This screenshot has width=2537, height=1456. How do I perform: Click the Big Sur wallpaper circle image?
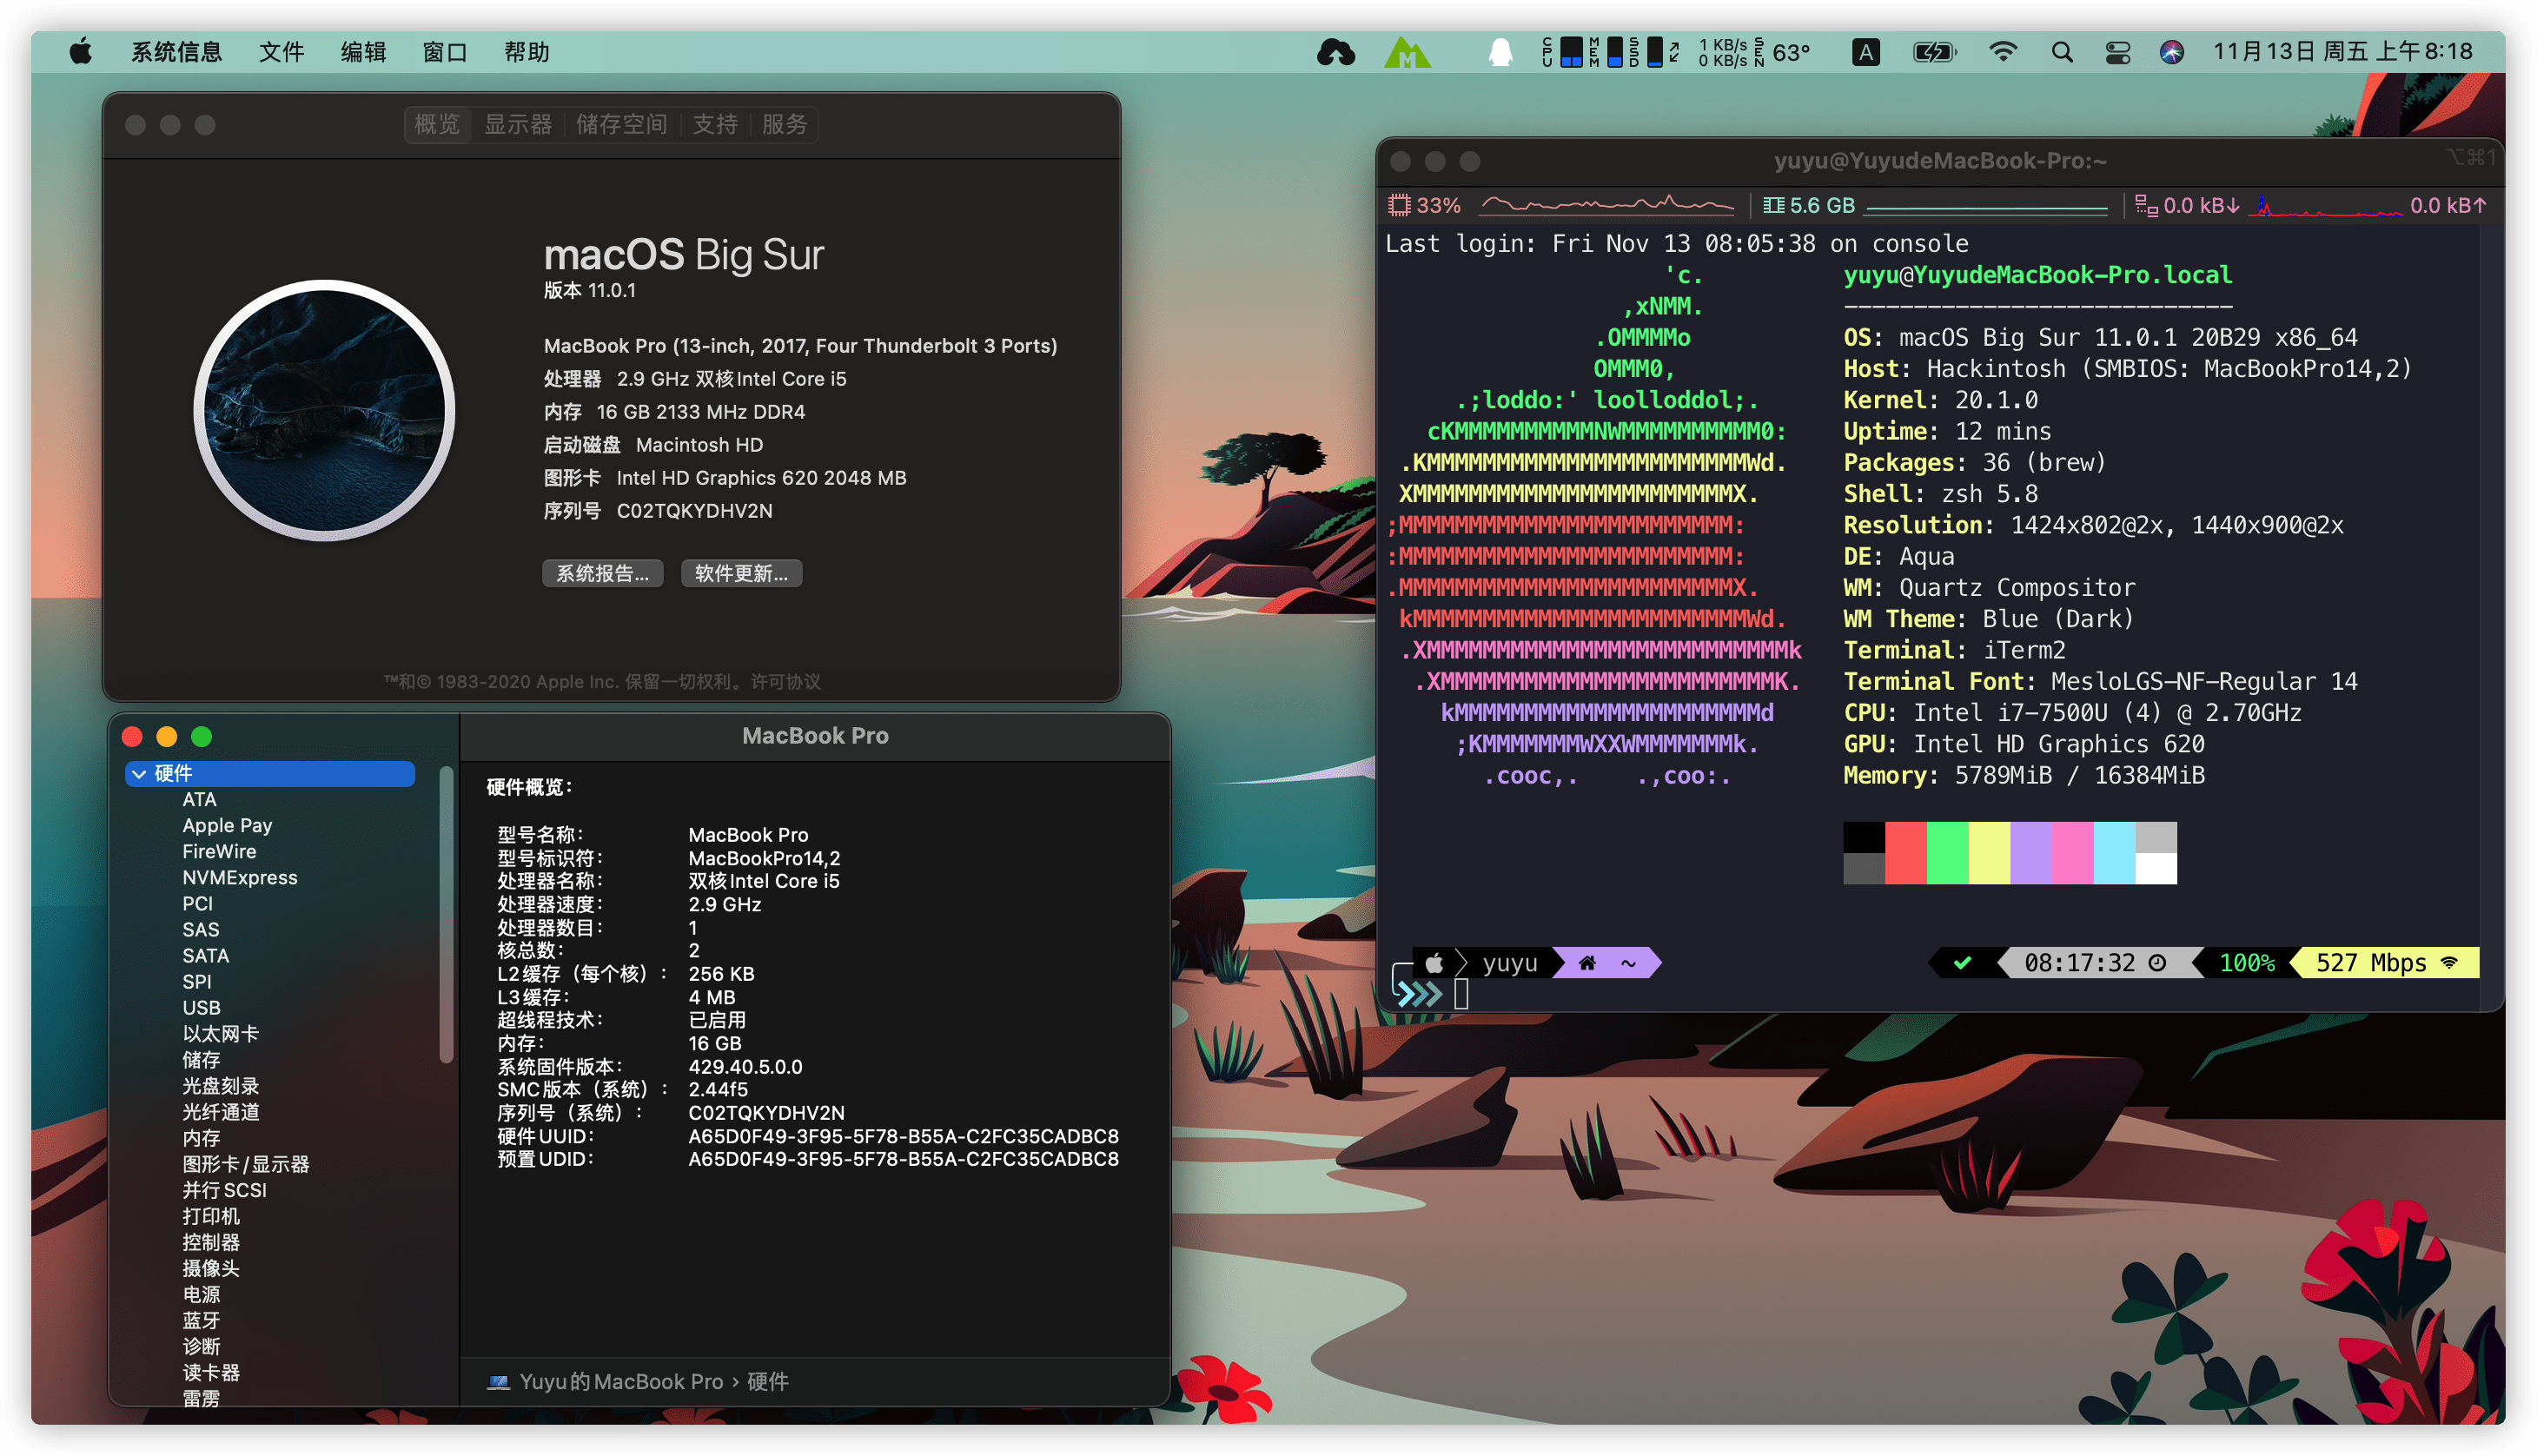pos(324,411)
